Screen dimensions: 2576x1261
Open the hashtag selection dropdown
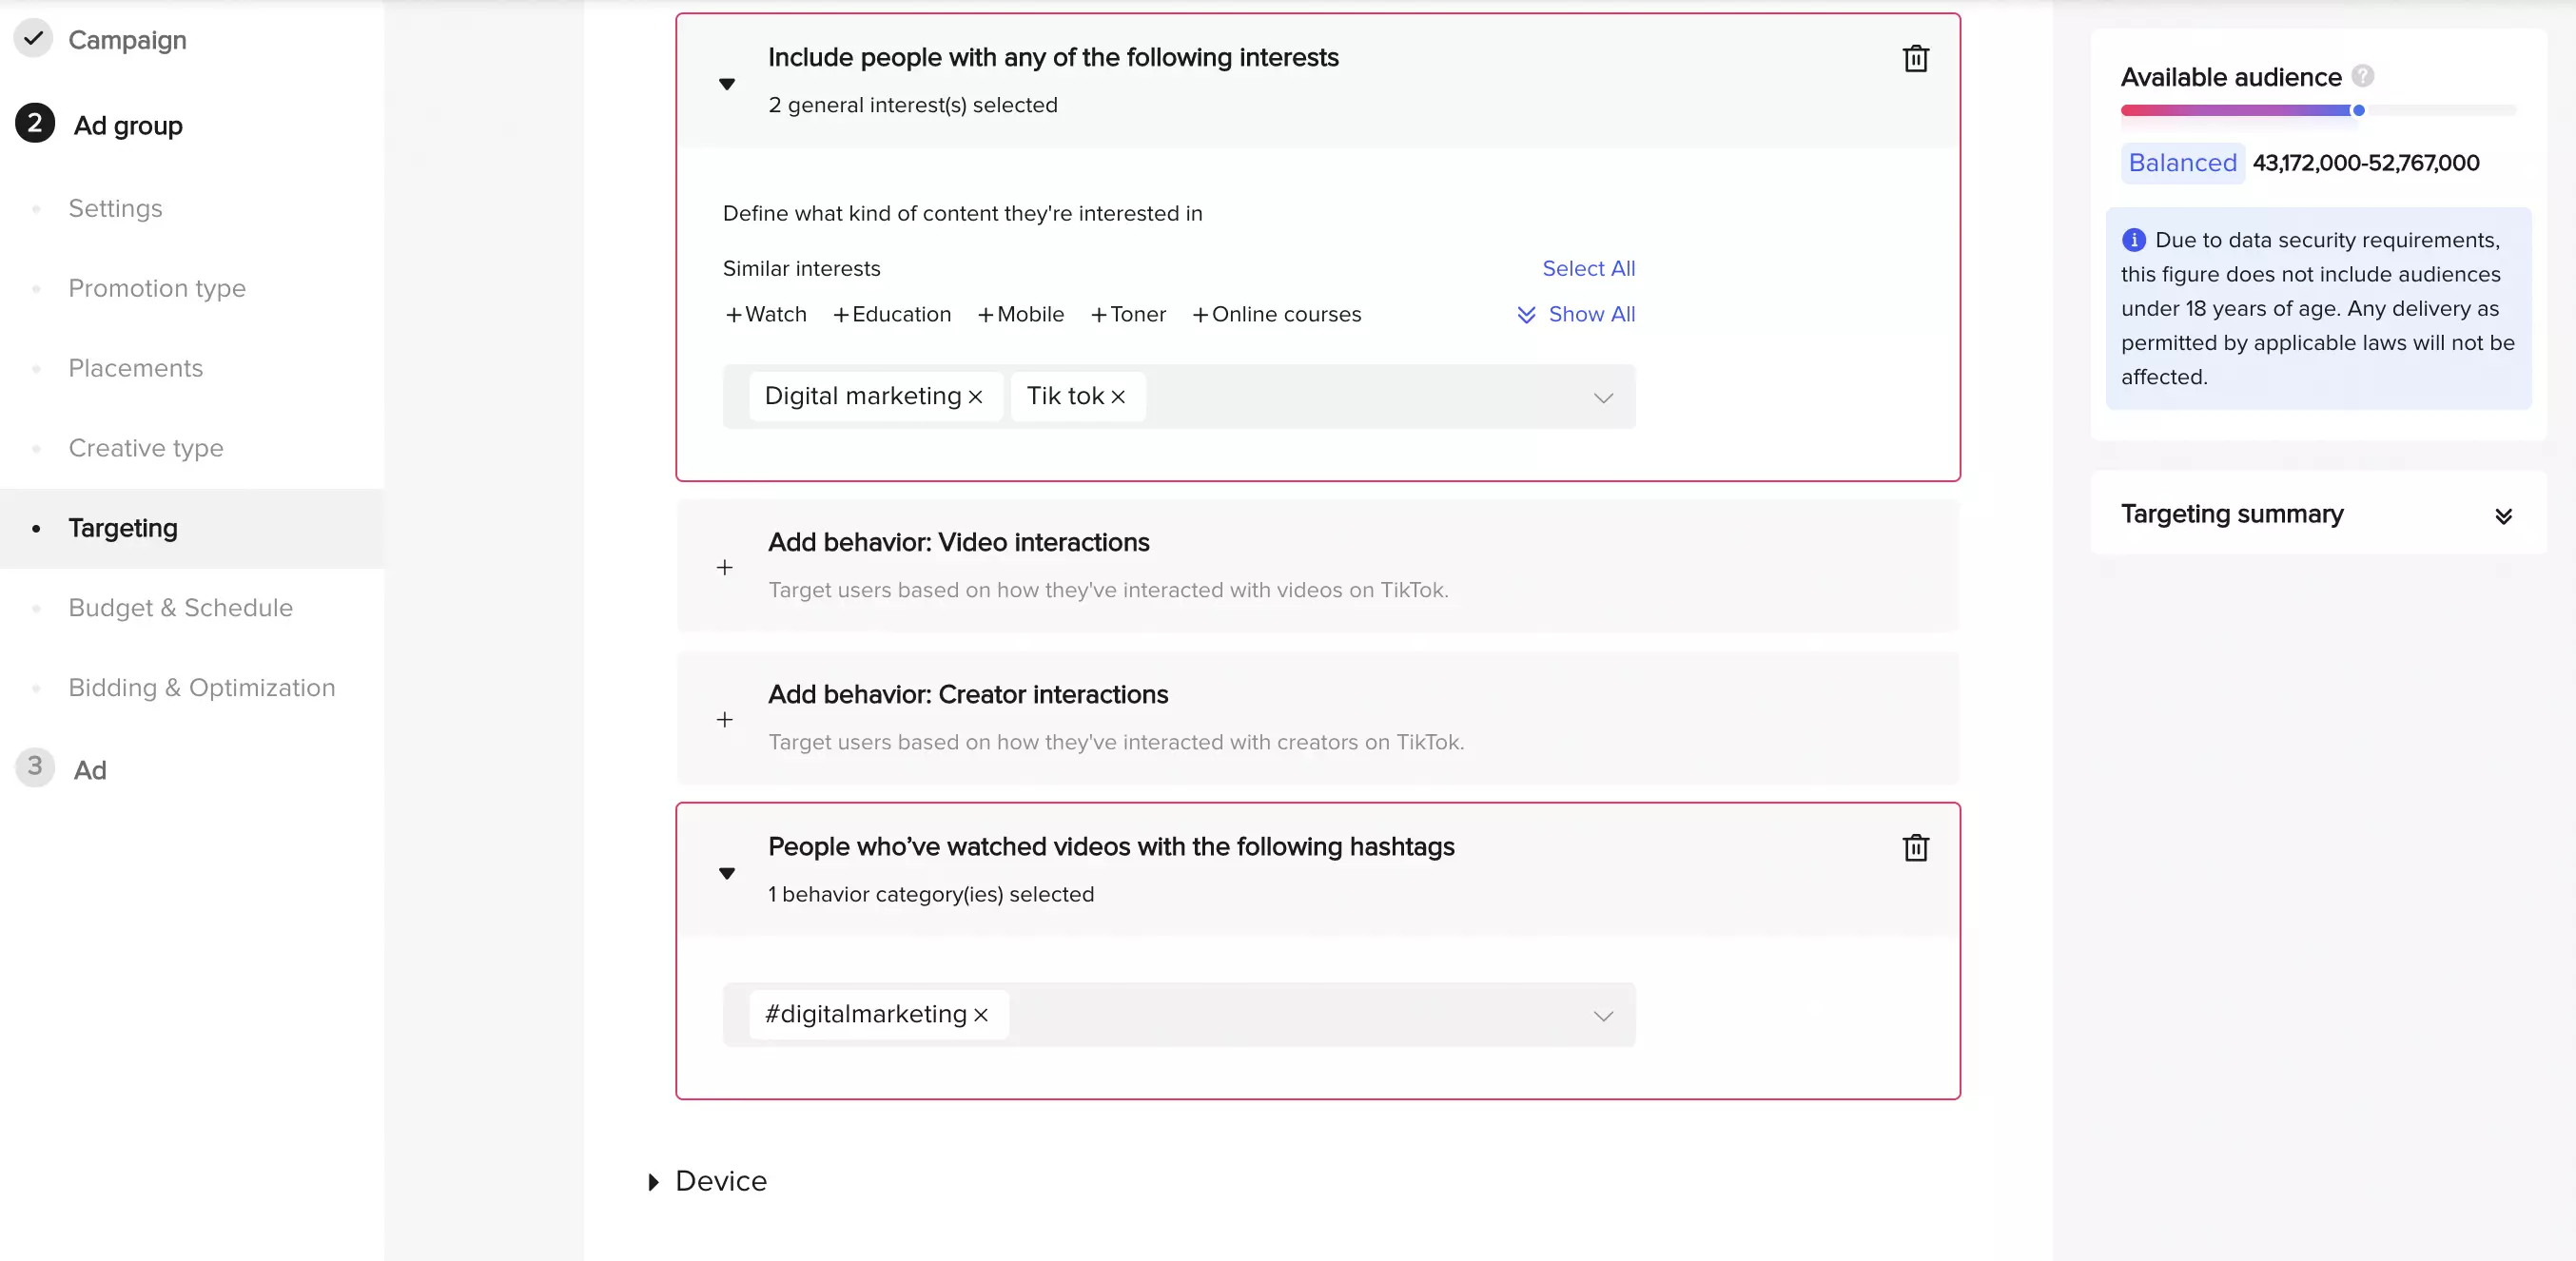[x=1603, y=1015]
